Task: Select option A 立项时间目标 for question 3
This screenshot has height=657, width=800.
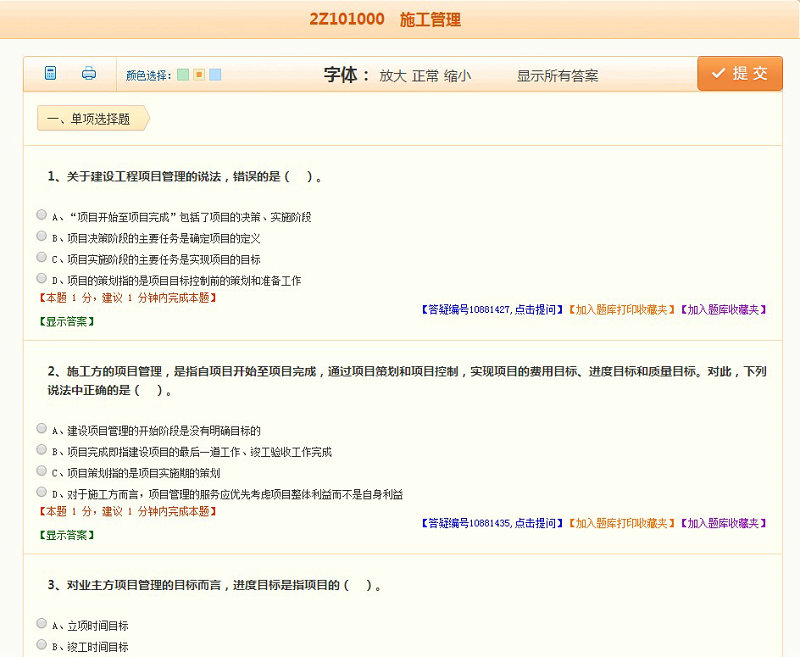Action: 41,624
